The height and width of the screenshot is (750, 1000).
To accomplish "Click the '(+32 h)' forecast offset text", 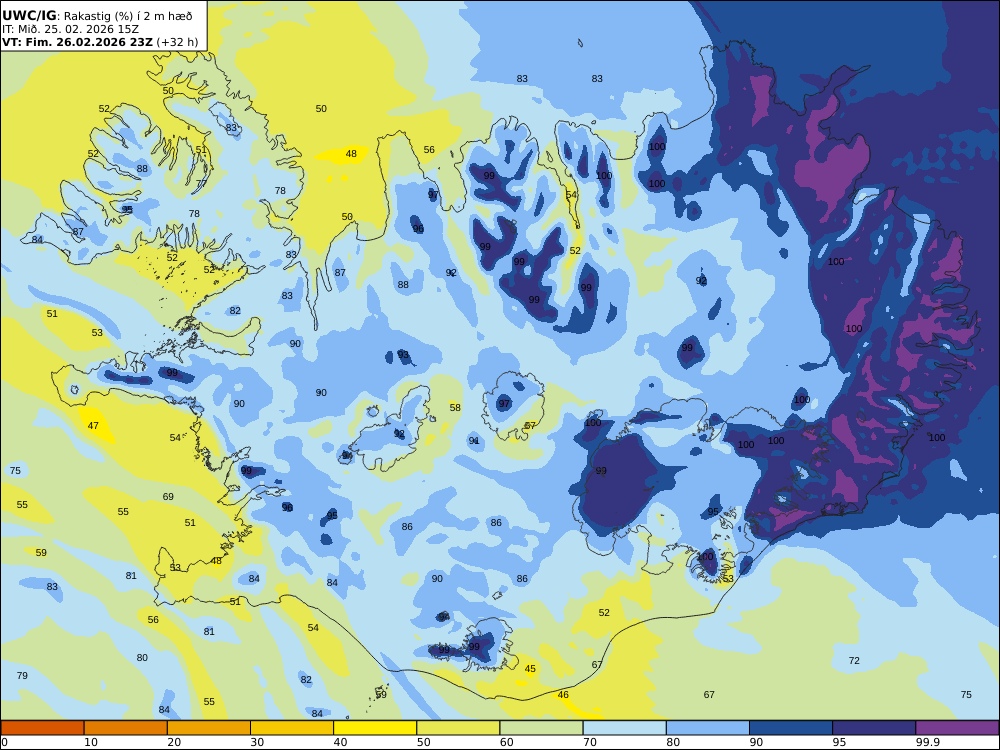I will pyautogui.click(x=177, y=42).
